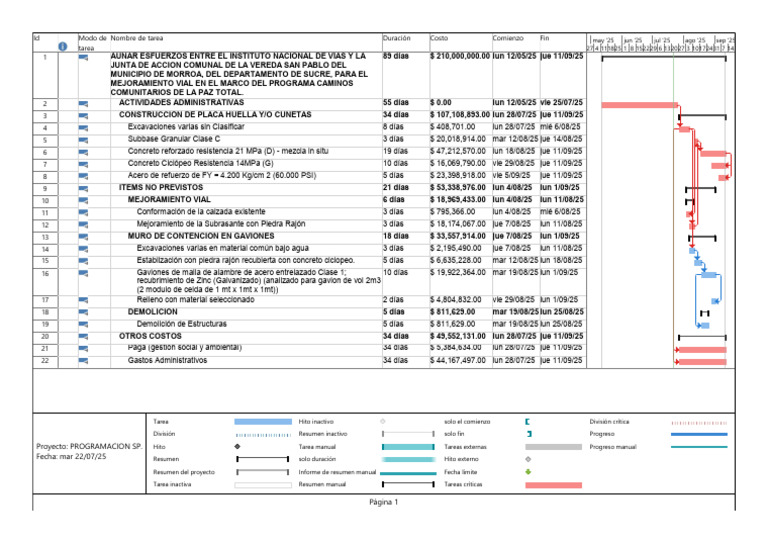Viewport: 768px width, 543px height.
Task: Select row 3 CONSTRUCCION DE PLACA HUELLA task name
Action: (215, 115)
